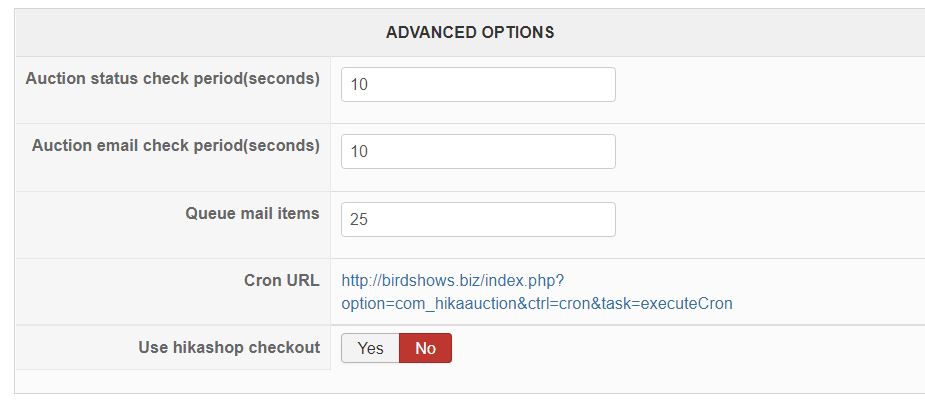Click the Queue mail items input box
The height and width of the screenshot is (407, 925).
tap(478, 220)
